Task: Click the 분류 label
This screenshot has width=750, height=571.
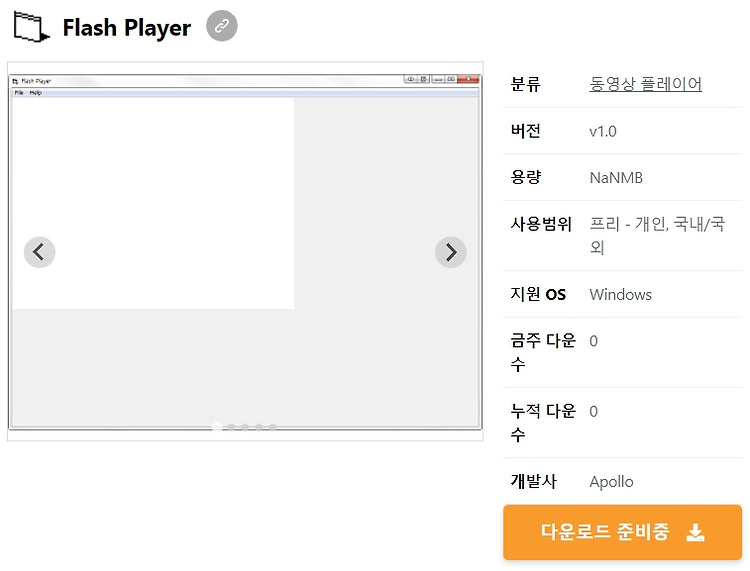Action: click(526, 84)
